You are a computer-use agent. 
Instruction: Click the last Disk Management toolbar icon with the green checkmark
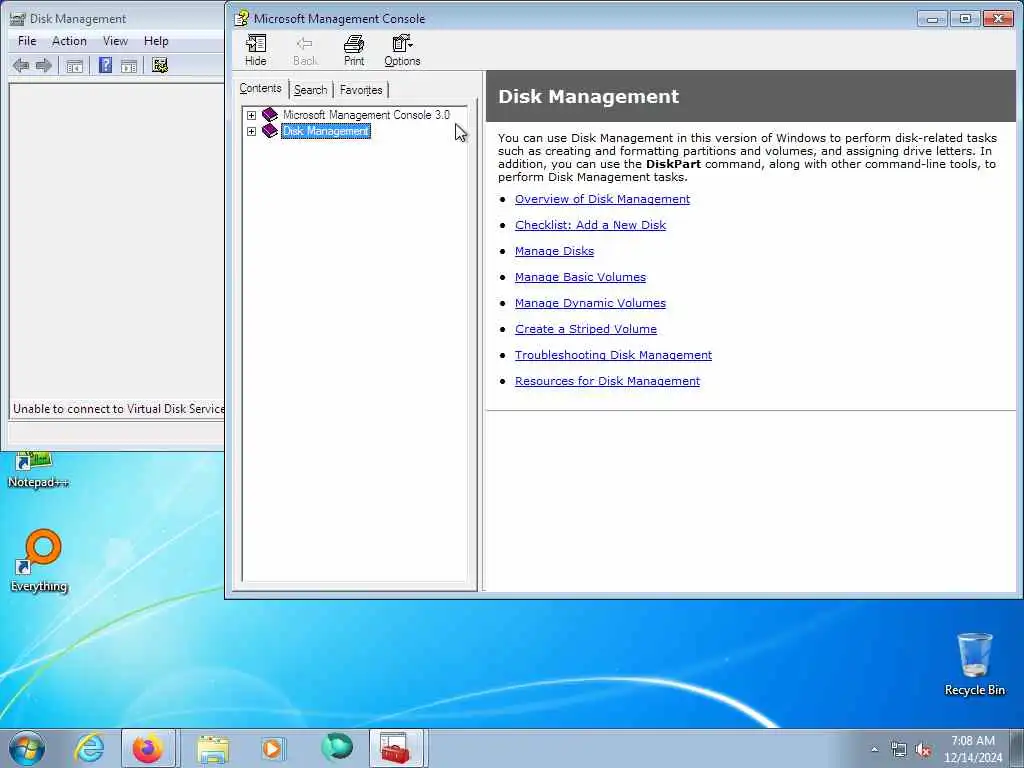point(159,65)
